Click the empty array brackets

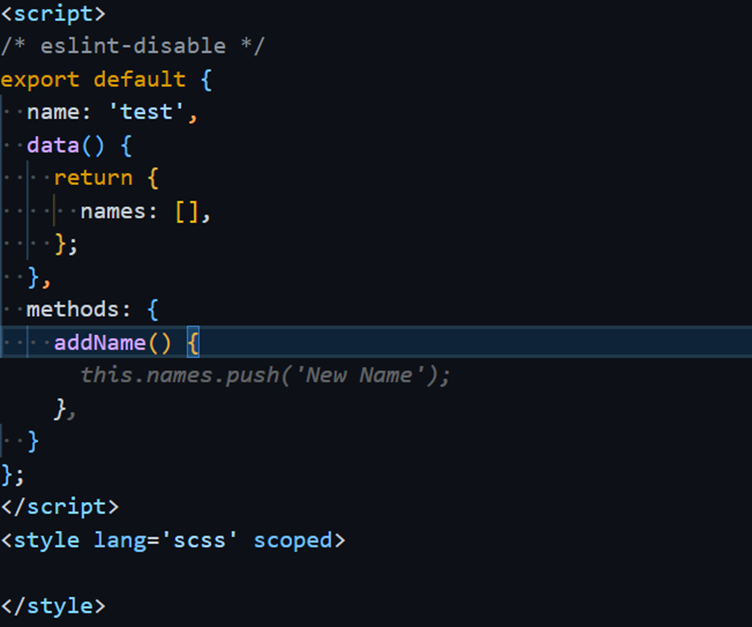click(x=187, y=212)
